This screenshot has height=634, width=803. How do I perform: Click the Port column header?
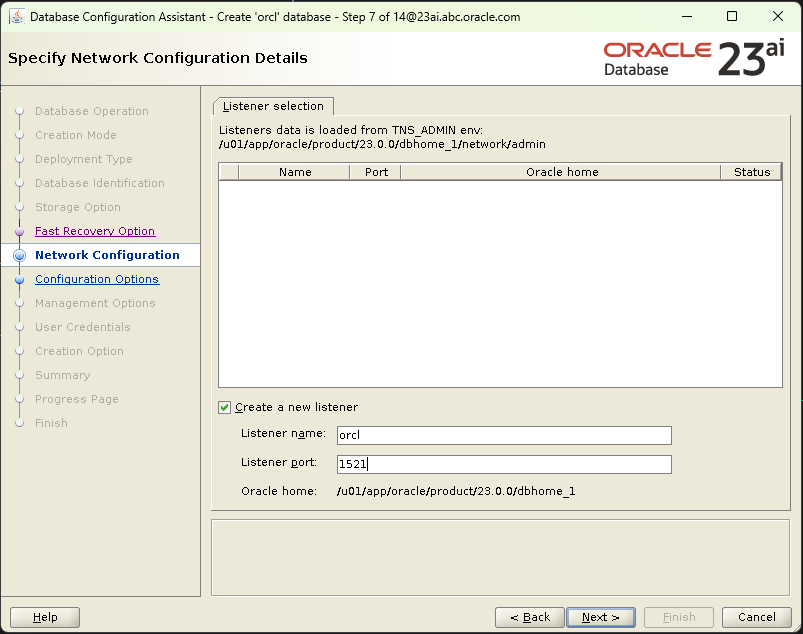(x=375, y=171)
